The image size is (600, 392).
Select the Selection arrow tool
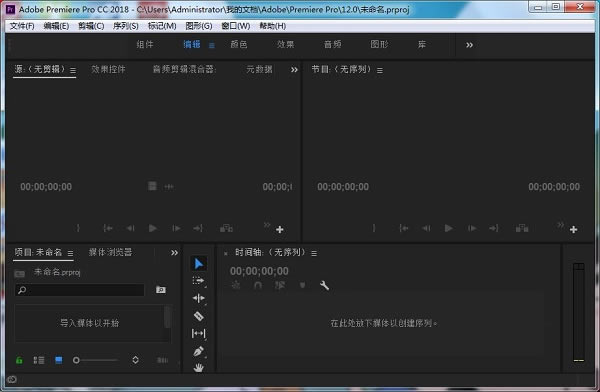point(199,263)
